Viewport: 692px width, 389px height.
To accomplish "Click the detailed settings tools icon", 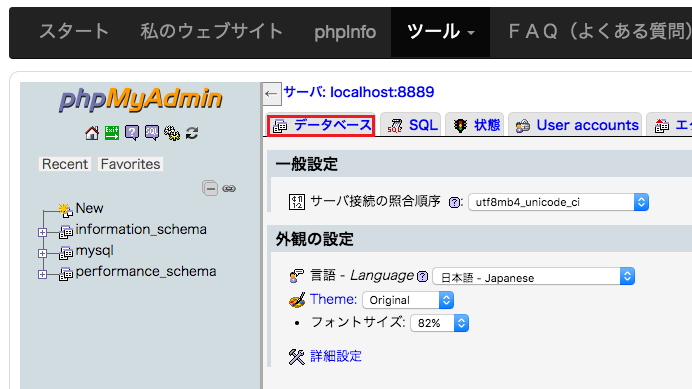I will point(297,357).
